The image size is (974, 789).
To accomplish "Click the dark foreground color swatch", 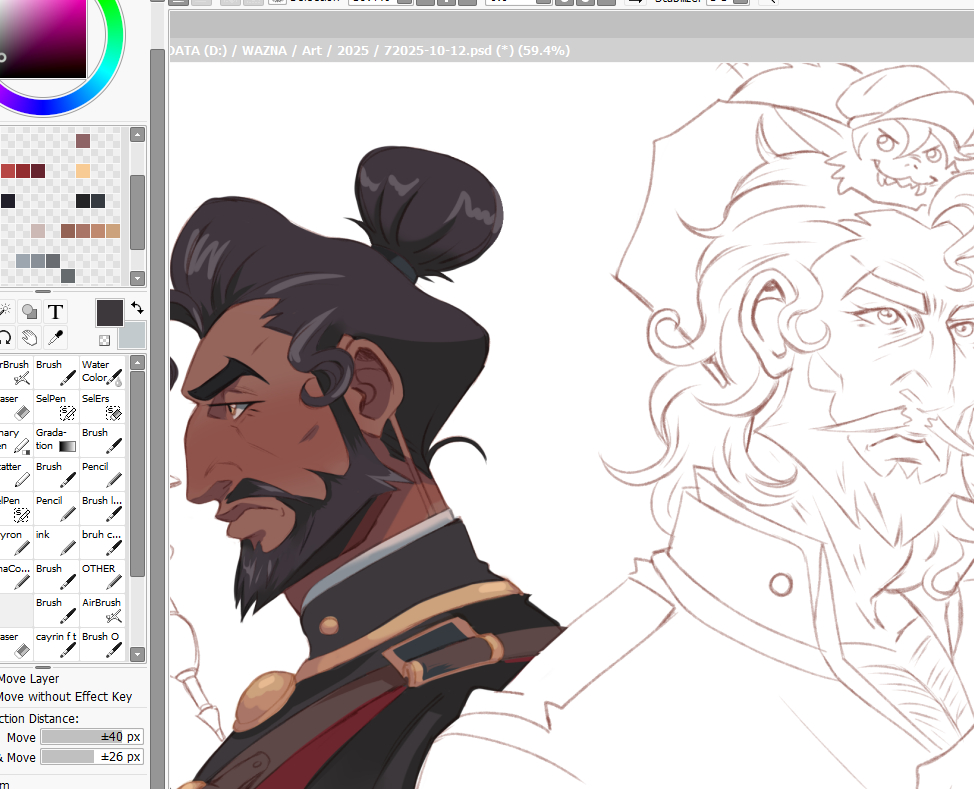I will point(109,312).
